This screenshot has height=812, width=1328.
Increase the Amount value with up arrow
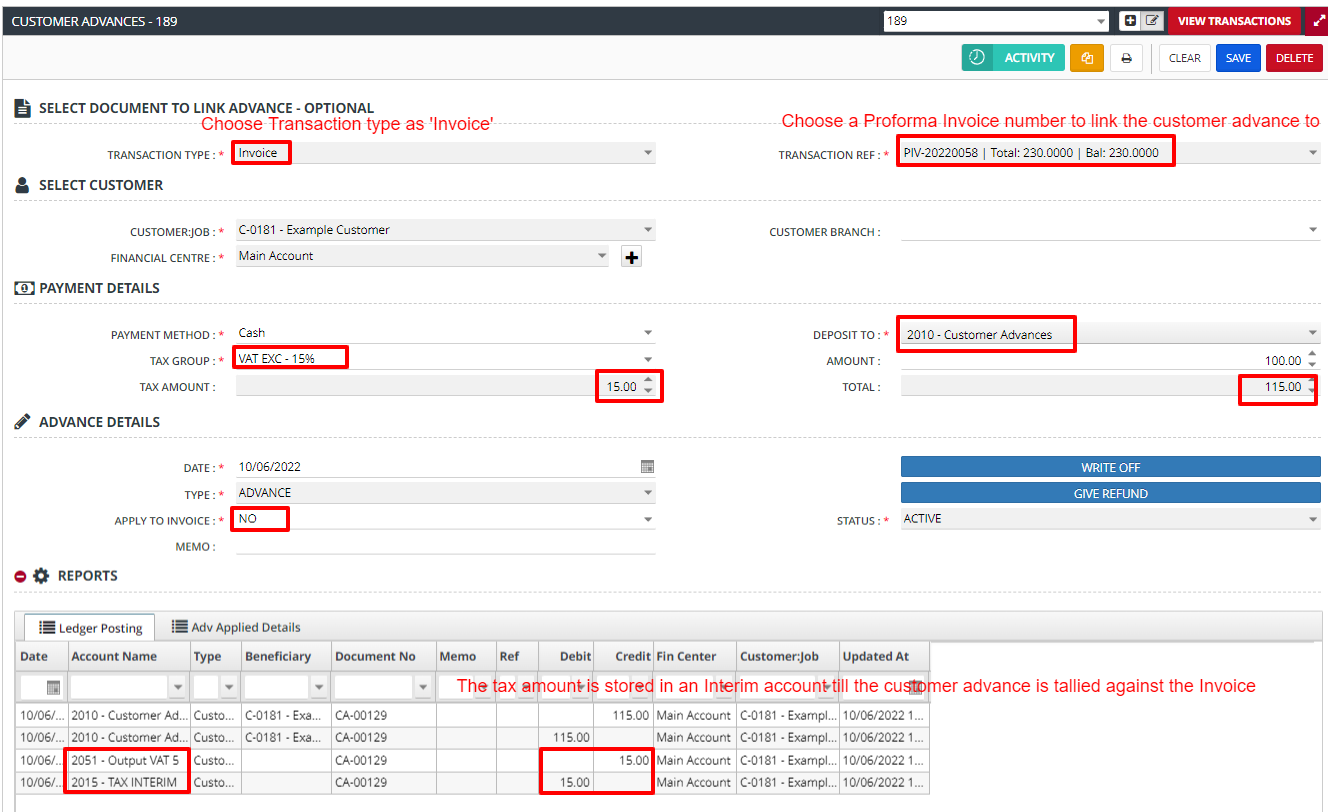(x=1312, y=356)
